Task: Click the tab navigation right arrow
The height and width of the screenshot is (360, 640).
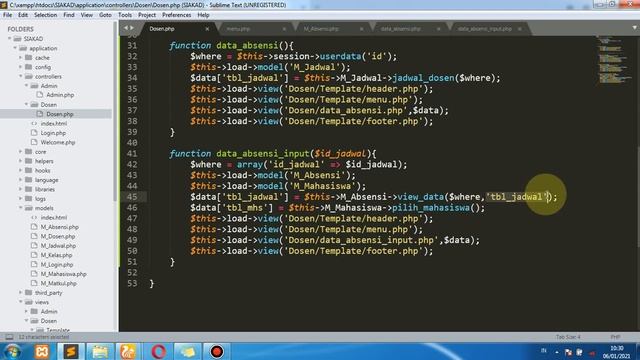Action: [x=131, y=28]
